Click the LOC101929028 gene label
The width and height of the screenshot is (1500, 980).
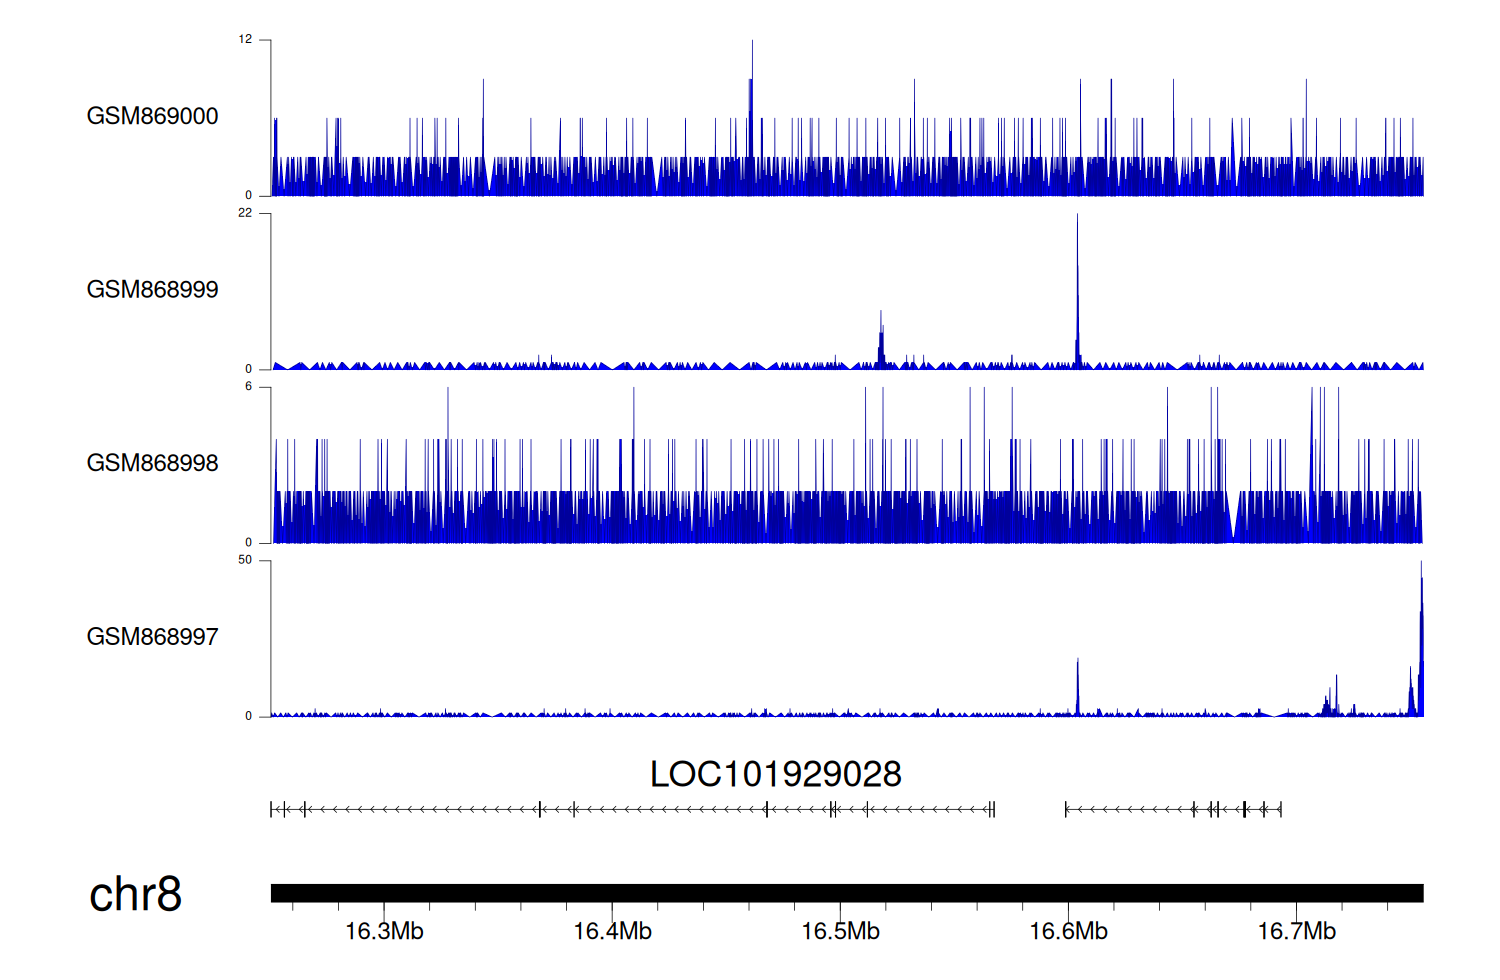point(775,774)
